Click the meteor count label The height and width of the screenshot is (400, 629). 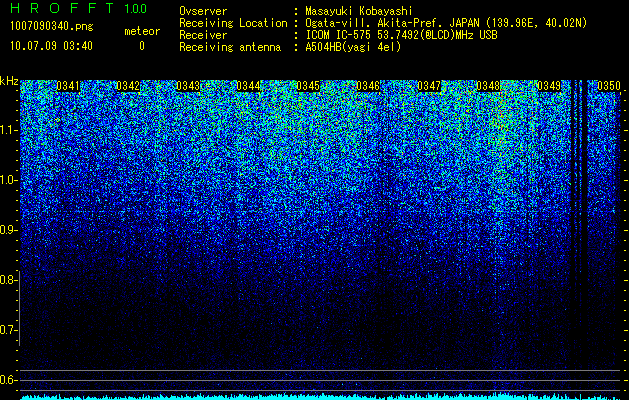click(x=142, y=31)
